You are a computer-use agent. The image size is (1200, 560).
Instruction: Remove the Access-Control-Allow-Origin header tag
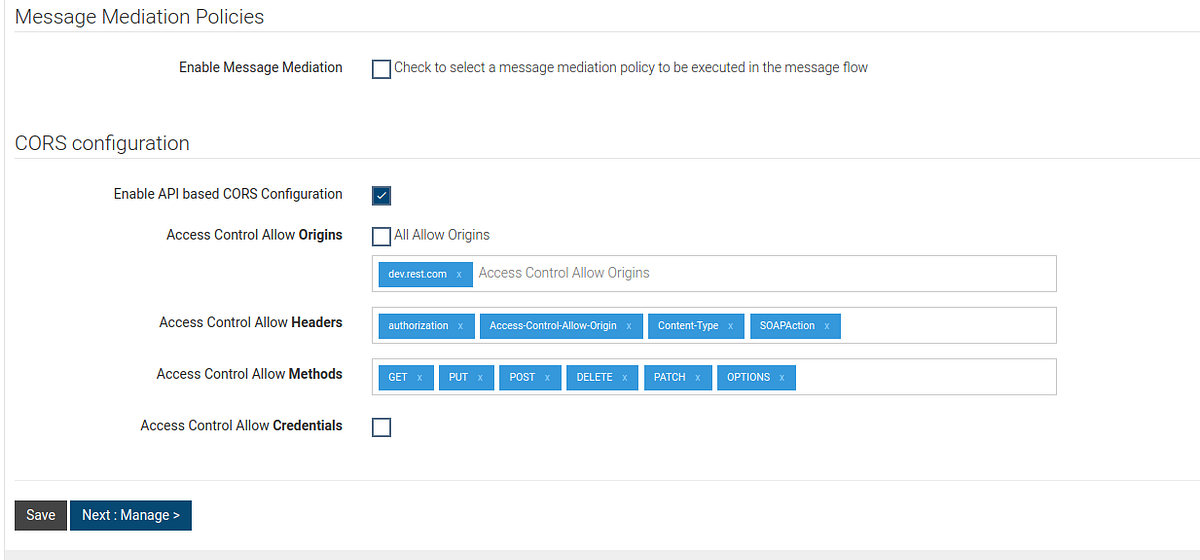(628, 326)
